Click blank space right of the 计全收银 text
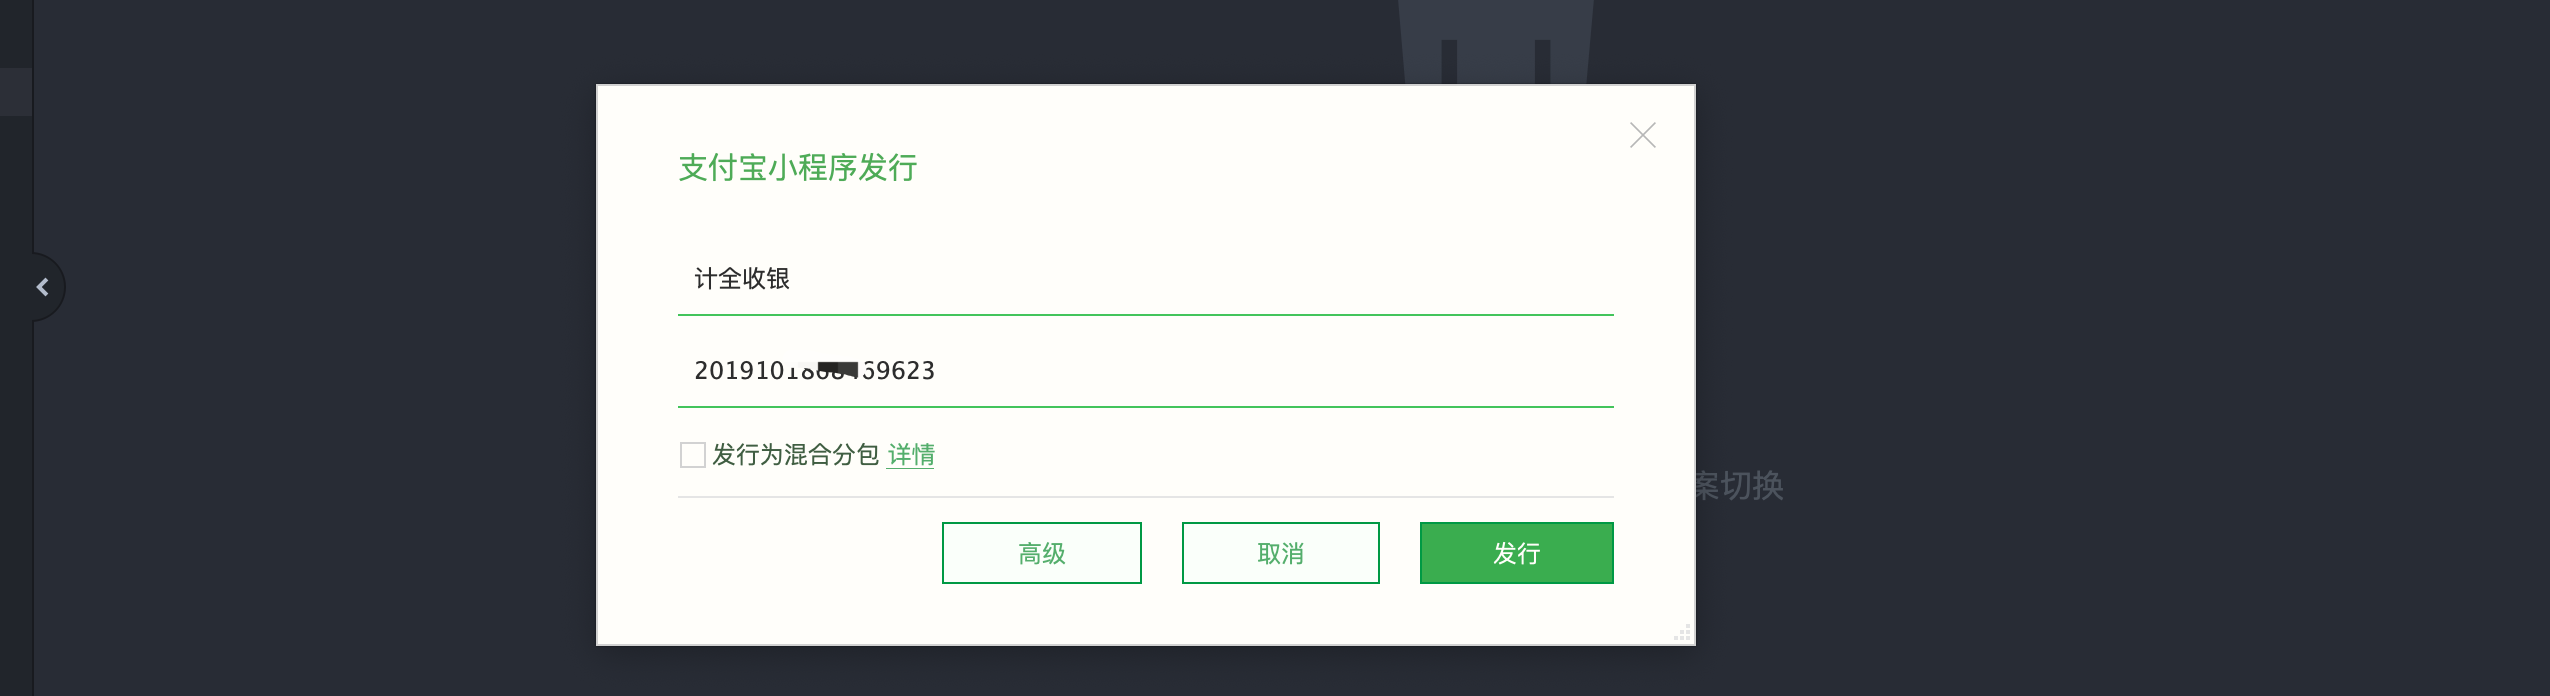This screenshot has width=2550, height=696. (x=1200, y=279)
